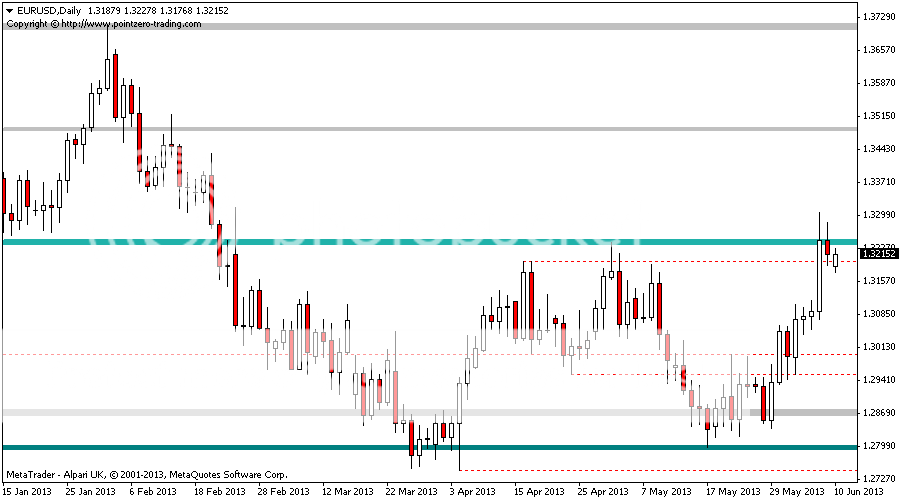
Task: Click the 25 Apr 2013 date label
Action: pyautogui.click(x=603, y=491)
